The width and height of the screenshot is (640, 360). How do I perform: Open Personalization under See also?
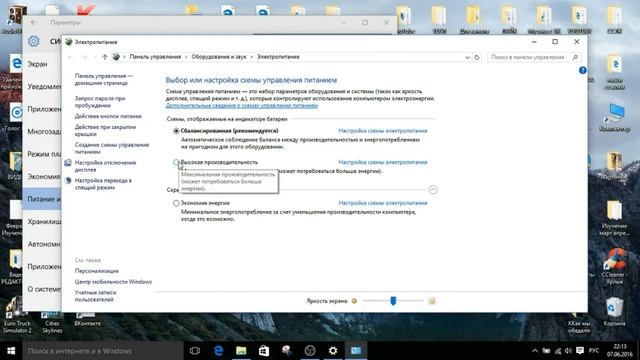(x=97, y=271)
